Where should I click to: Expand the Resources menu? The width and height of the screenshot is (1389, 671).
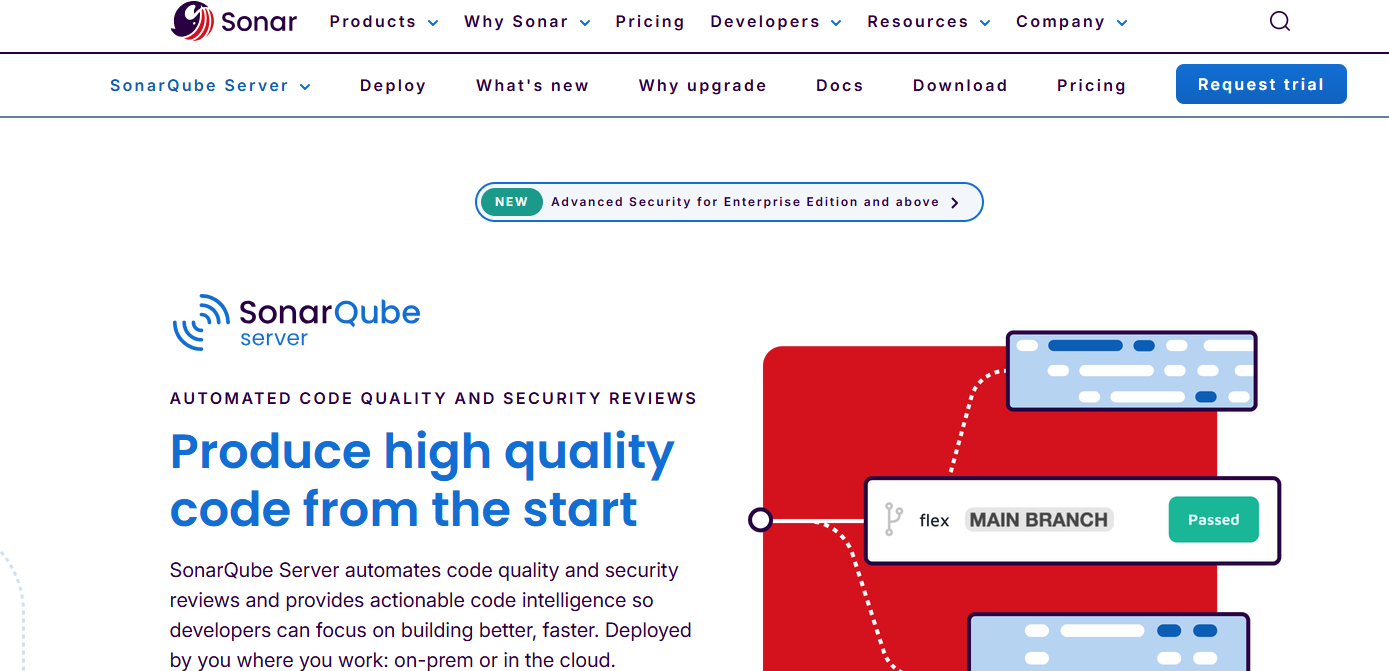pyautogui.click(x=929, y=22)
